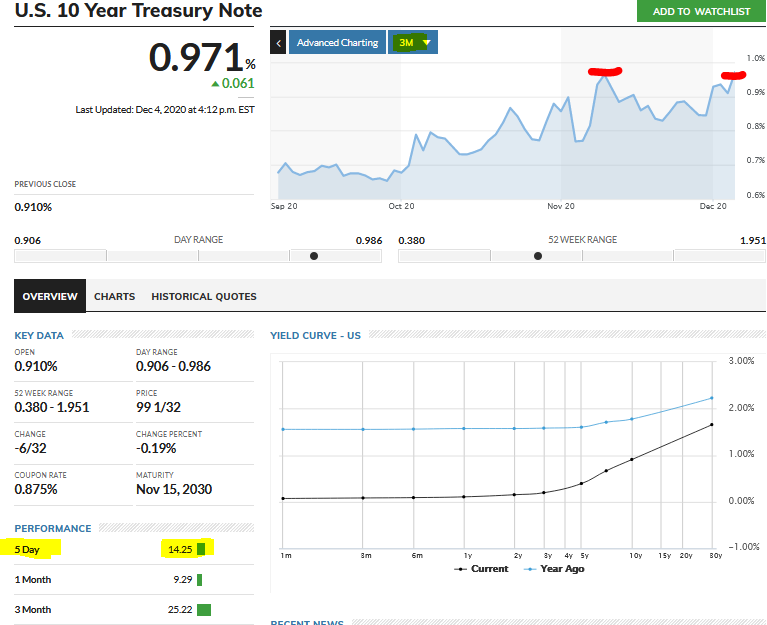Click the Oct 20 label on chart axis

pos(402,206)
